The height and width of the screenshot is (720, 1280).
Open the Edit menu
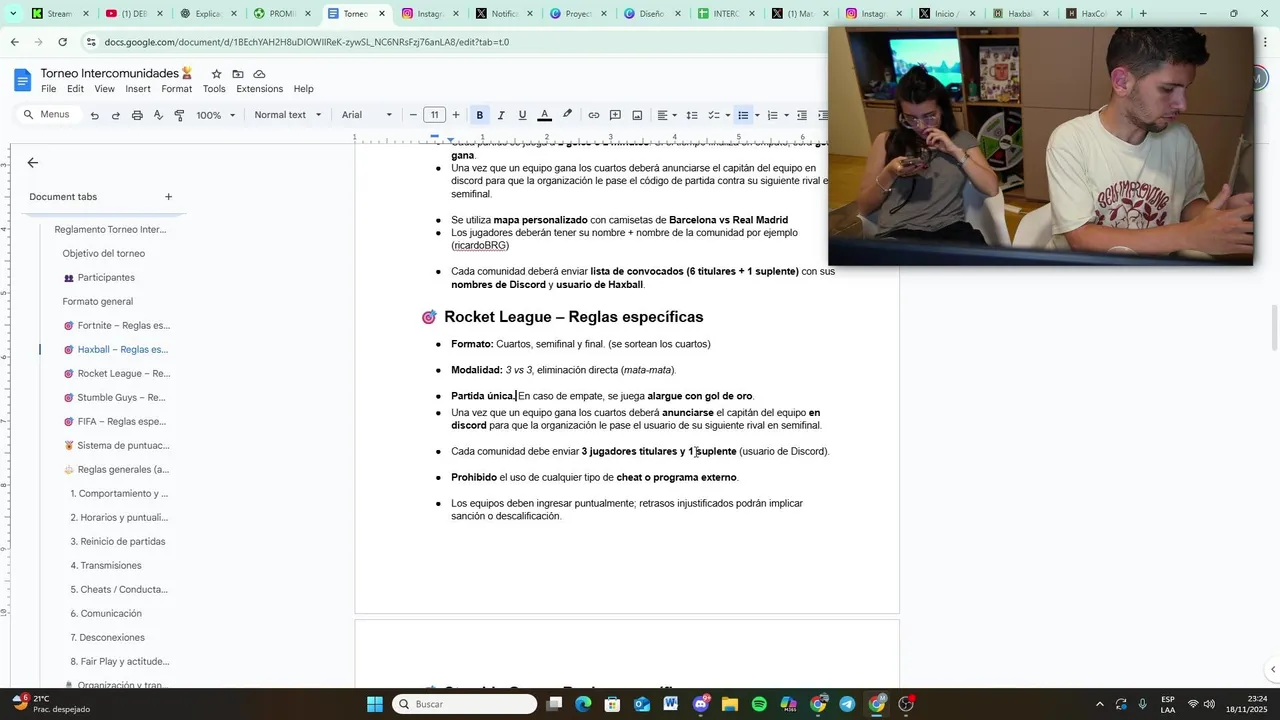click(x=75, y=89)
